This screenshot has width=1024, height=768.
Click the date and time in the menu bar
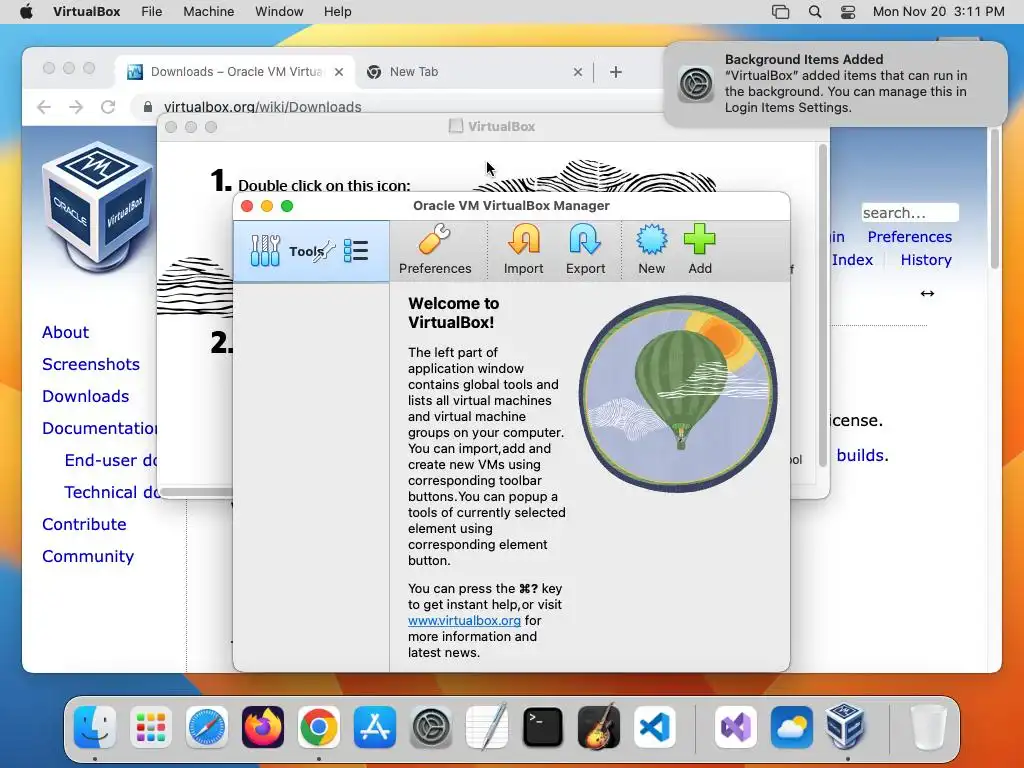pyautogui.click(x=938, y=12)
